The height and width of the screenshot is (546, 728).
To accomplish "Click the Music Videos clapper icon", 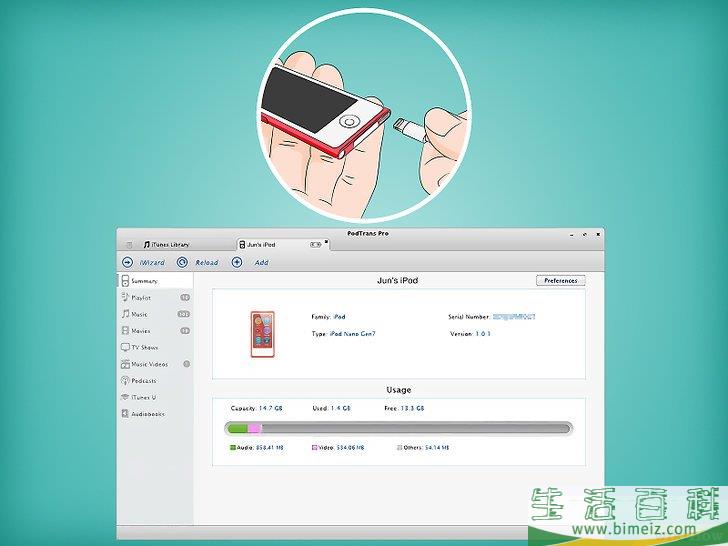I will (x=125, y=364).
